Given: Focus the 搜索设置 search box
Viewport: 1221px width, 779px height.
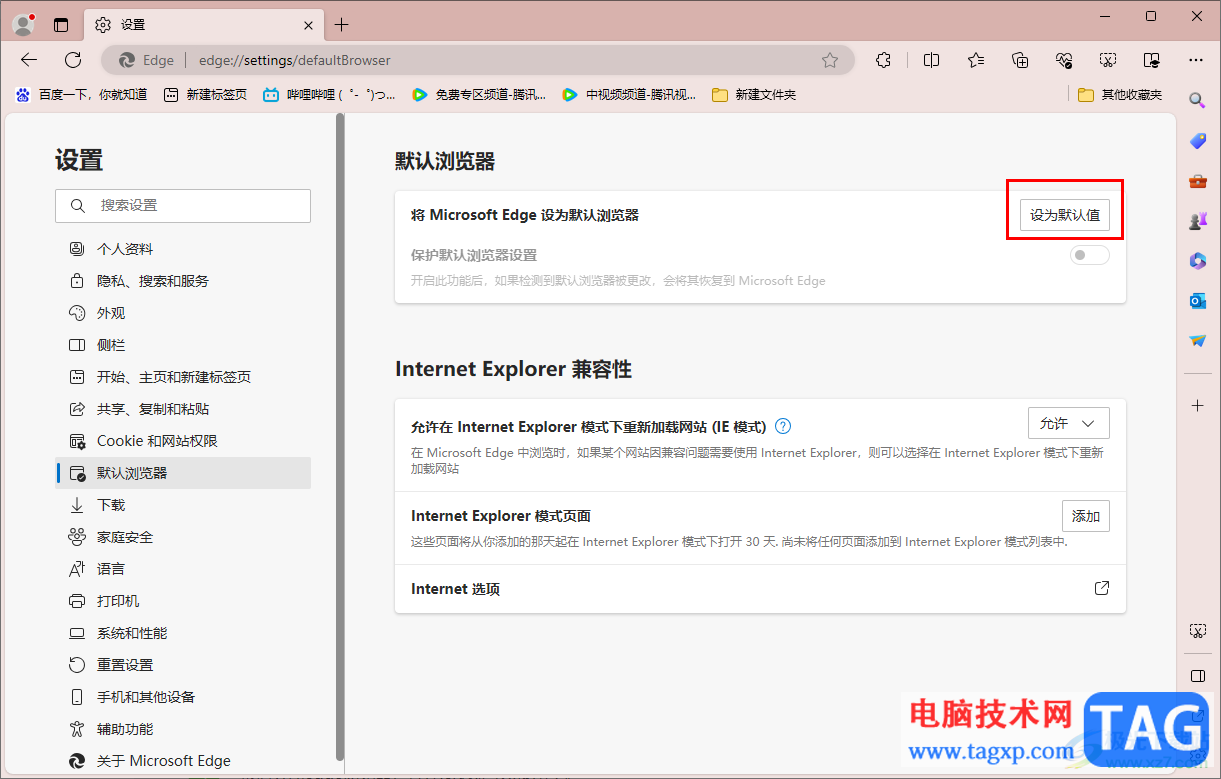Looking at the screenshot, I should point(183,205).
